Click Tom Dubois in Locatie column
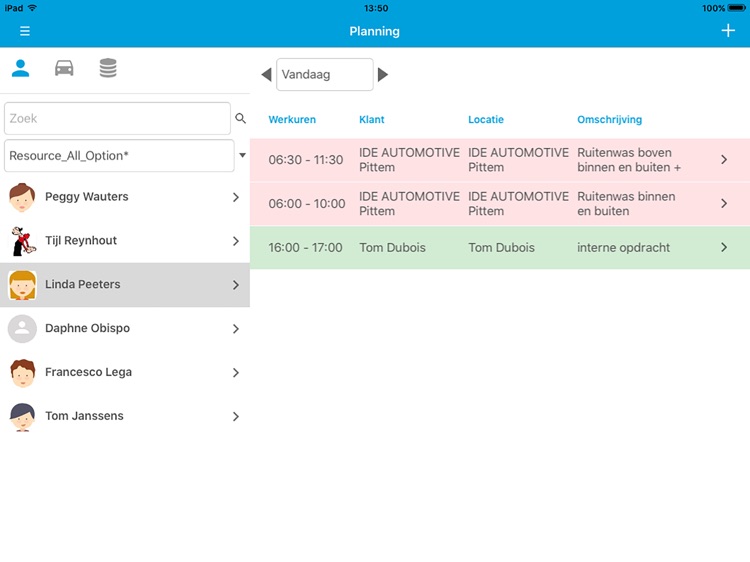This screenshot has width=750, height=562. click(501, 247)
